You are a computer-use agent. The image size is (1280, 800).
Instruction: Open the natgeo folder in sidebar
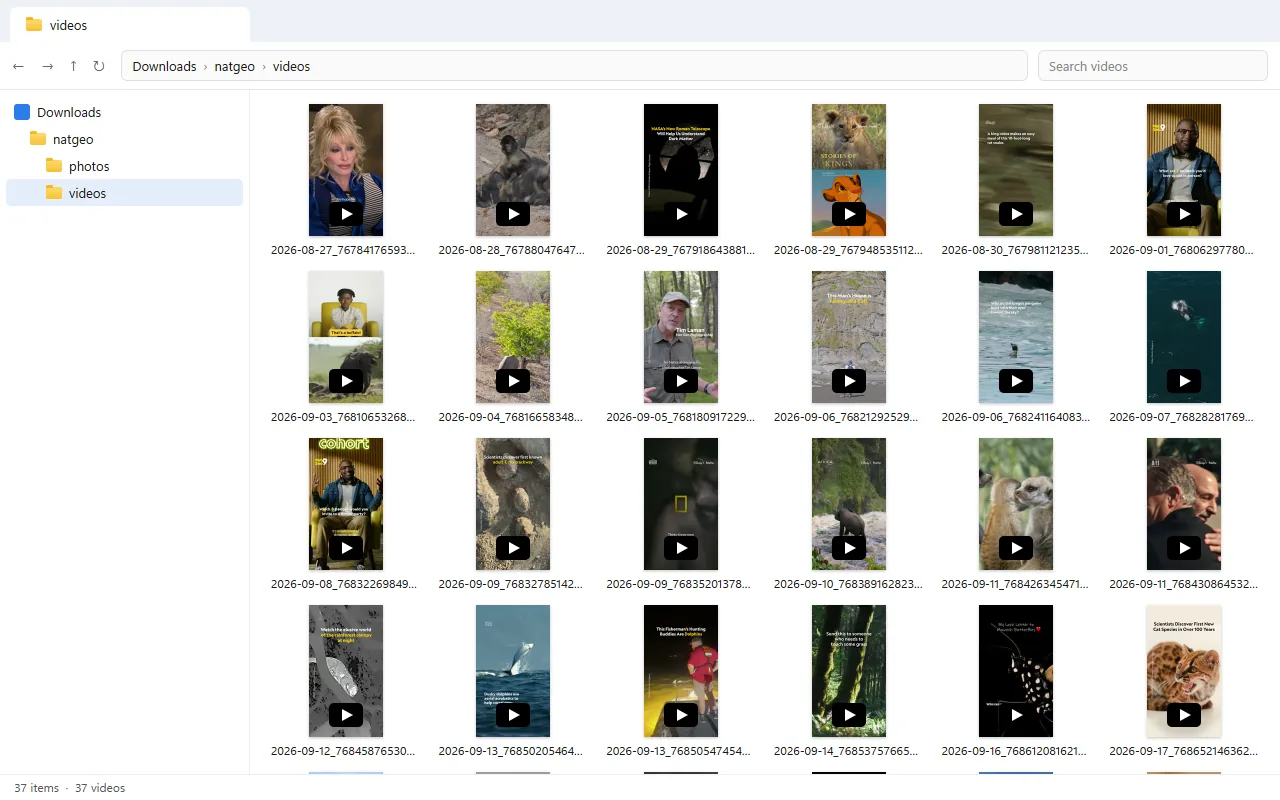coord(73,139)
